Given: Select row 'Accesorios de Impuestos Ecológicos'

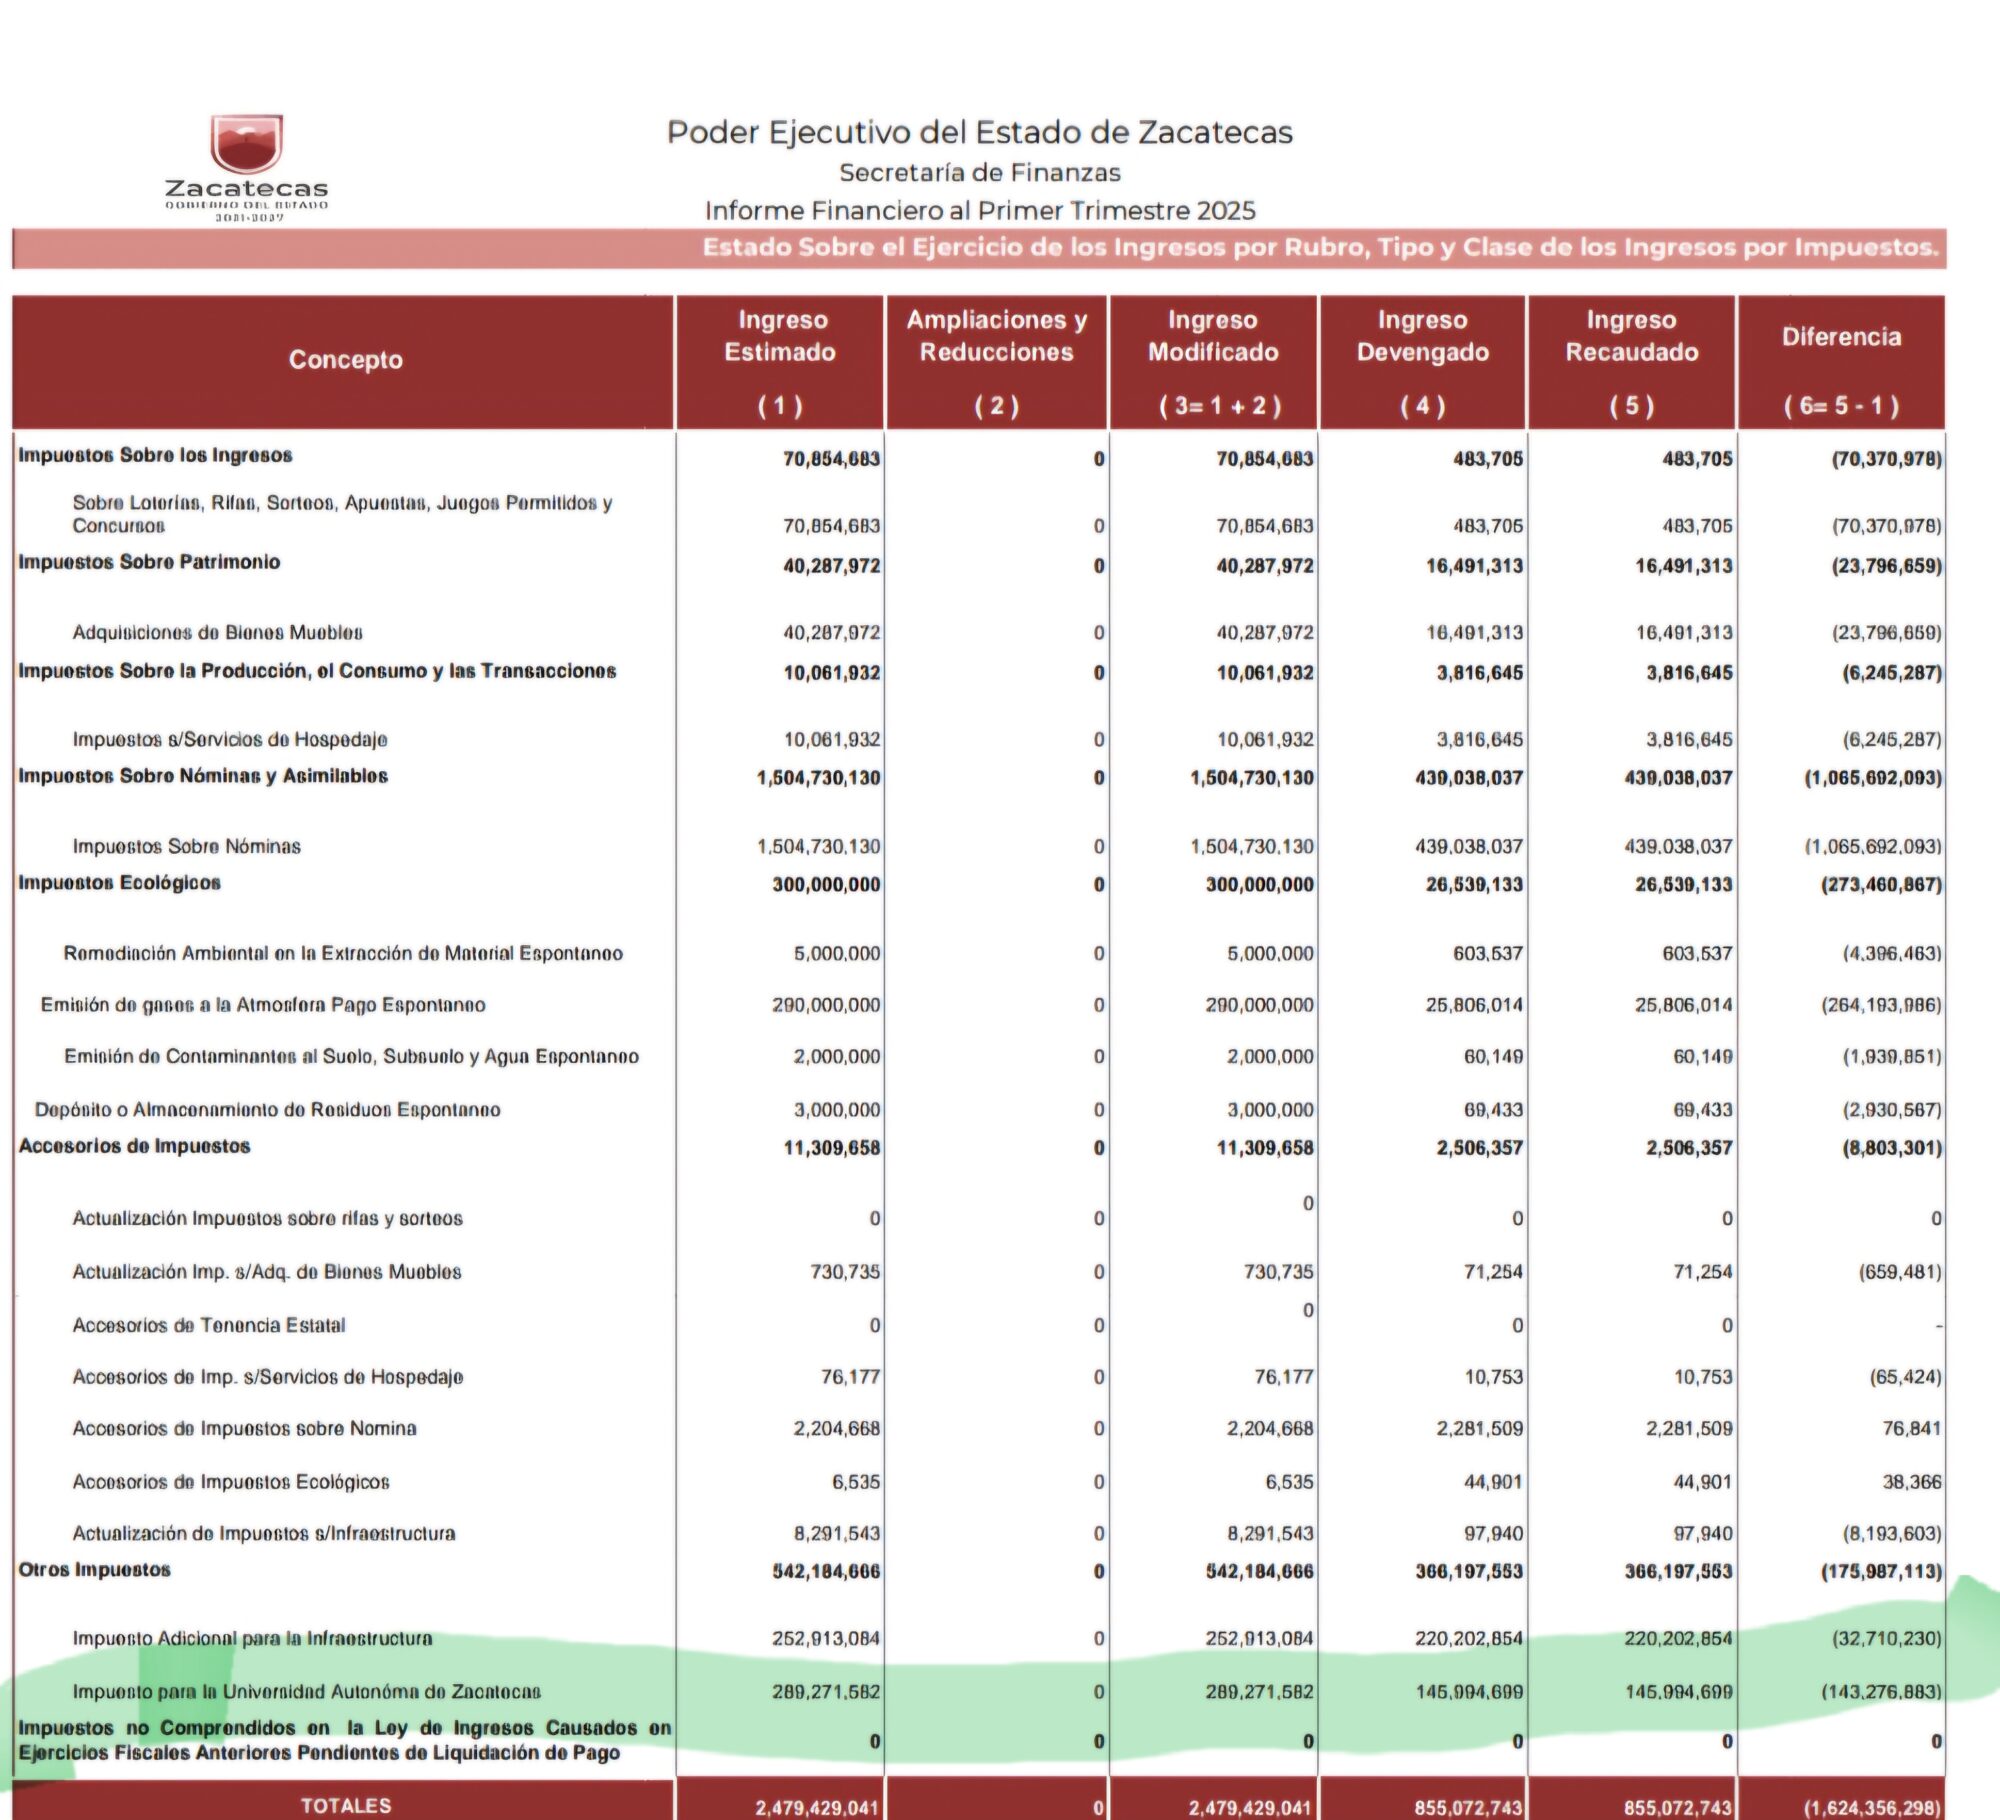Looking at the screenshot, I should click(x=980, y=1482).
